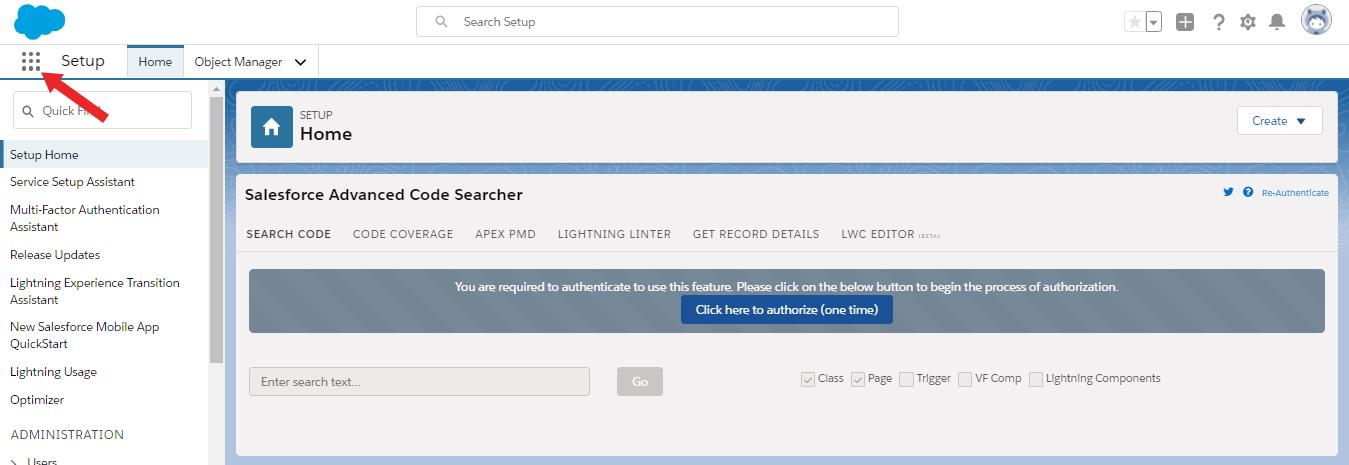Open the user profile avatar
The height and width of the screenshot is (465, 1349).
point(1316,21)
